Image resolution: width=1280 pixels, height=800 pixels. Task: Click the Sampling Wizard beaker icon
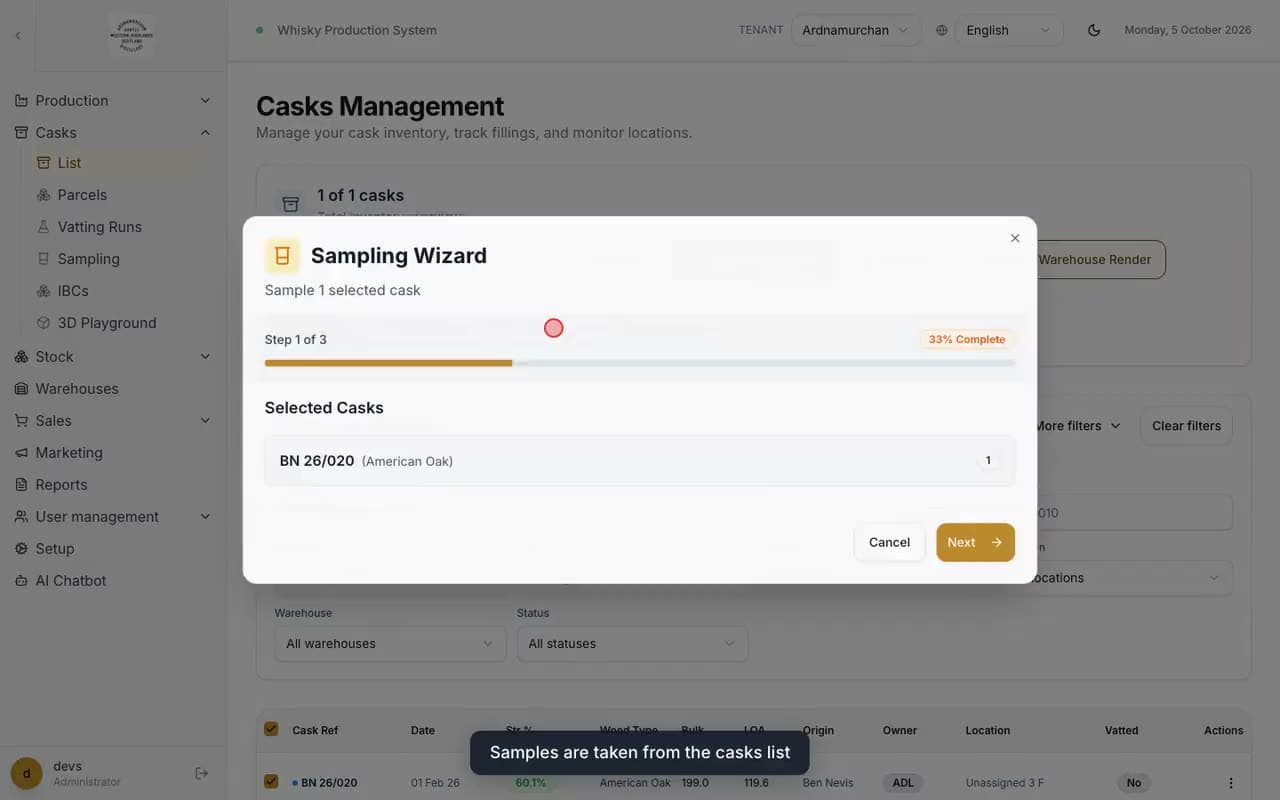tap(282, 255)
